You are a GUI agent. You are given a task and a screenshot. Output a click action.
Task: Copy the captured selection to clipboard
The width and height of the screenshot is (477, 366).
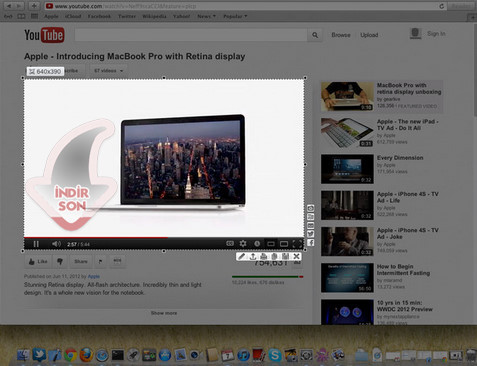[x=274, y=256]
